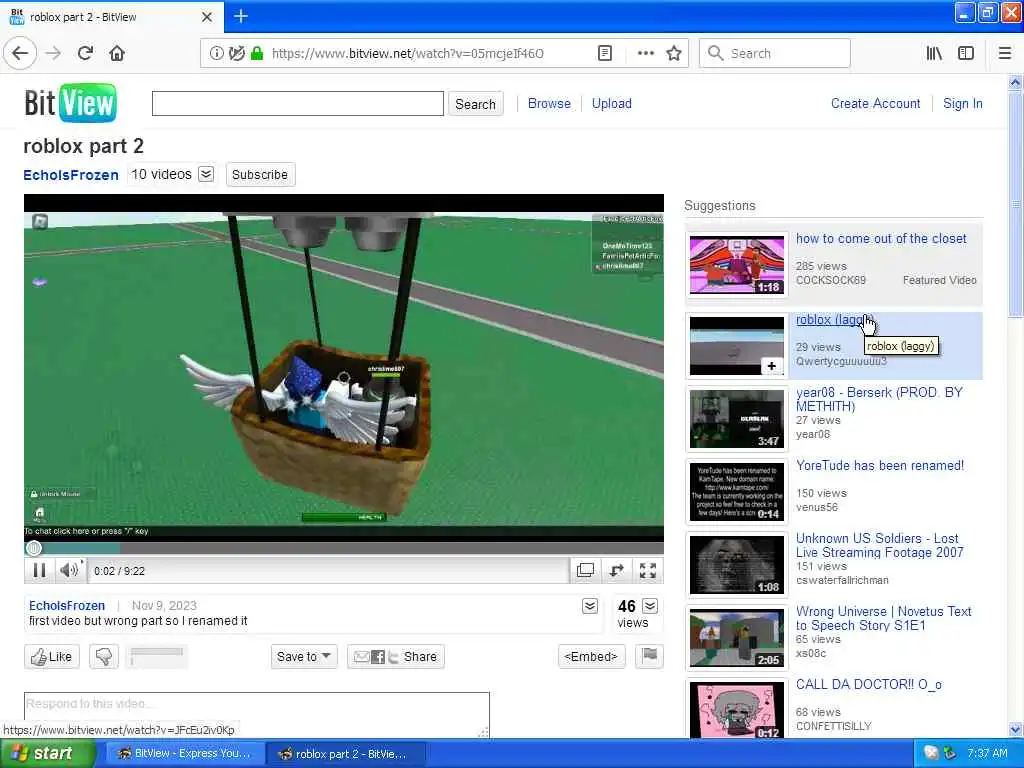Open YoreTude has been renamed! video
Viewport: 1024px width, 768px height.
click(x=880, y=466)
